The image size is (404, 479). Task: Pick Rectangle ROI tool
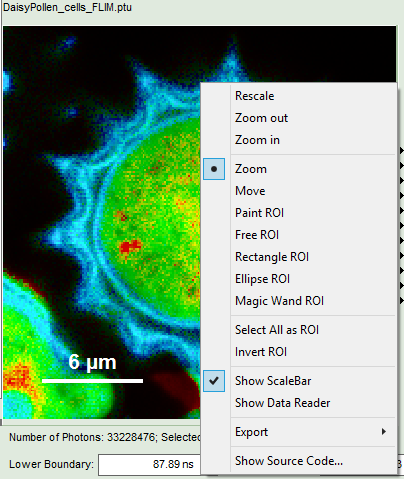[x=272, y=257]
